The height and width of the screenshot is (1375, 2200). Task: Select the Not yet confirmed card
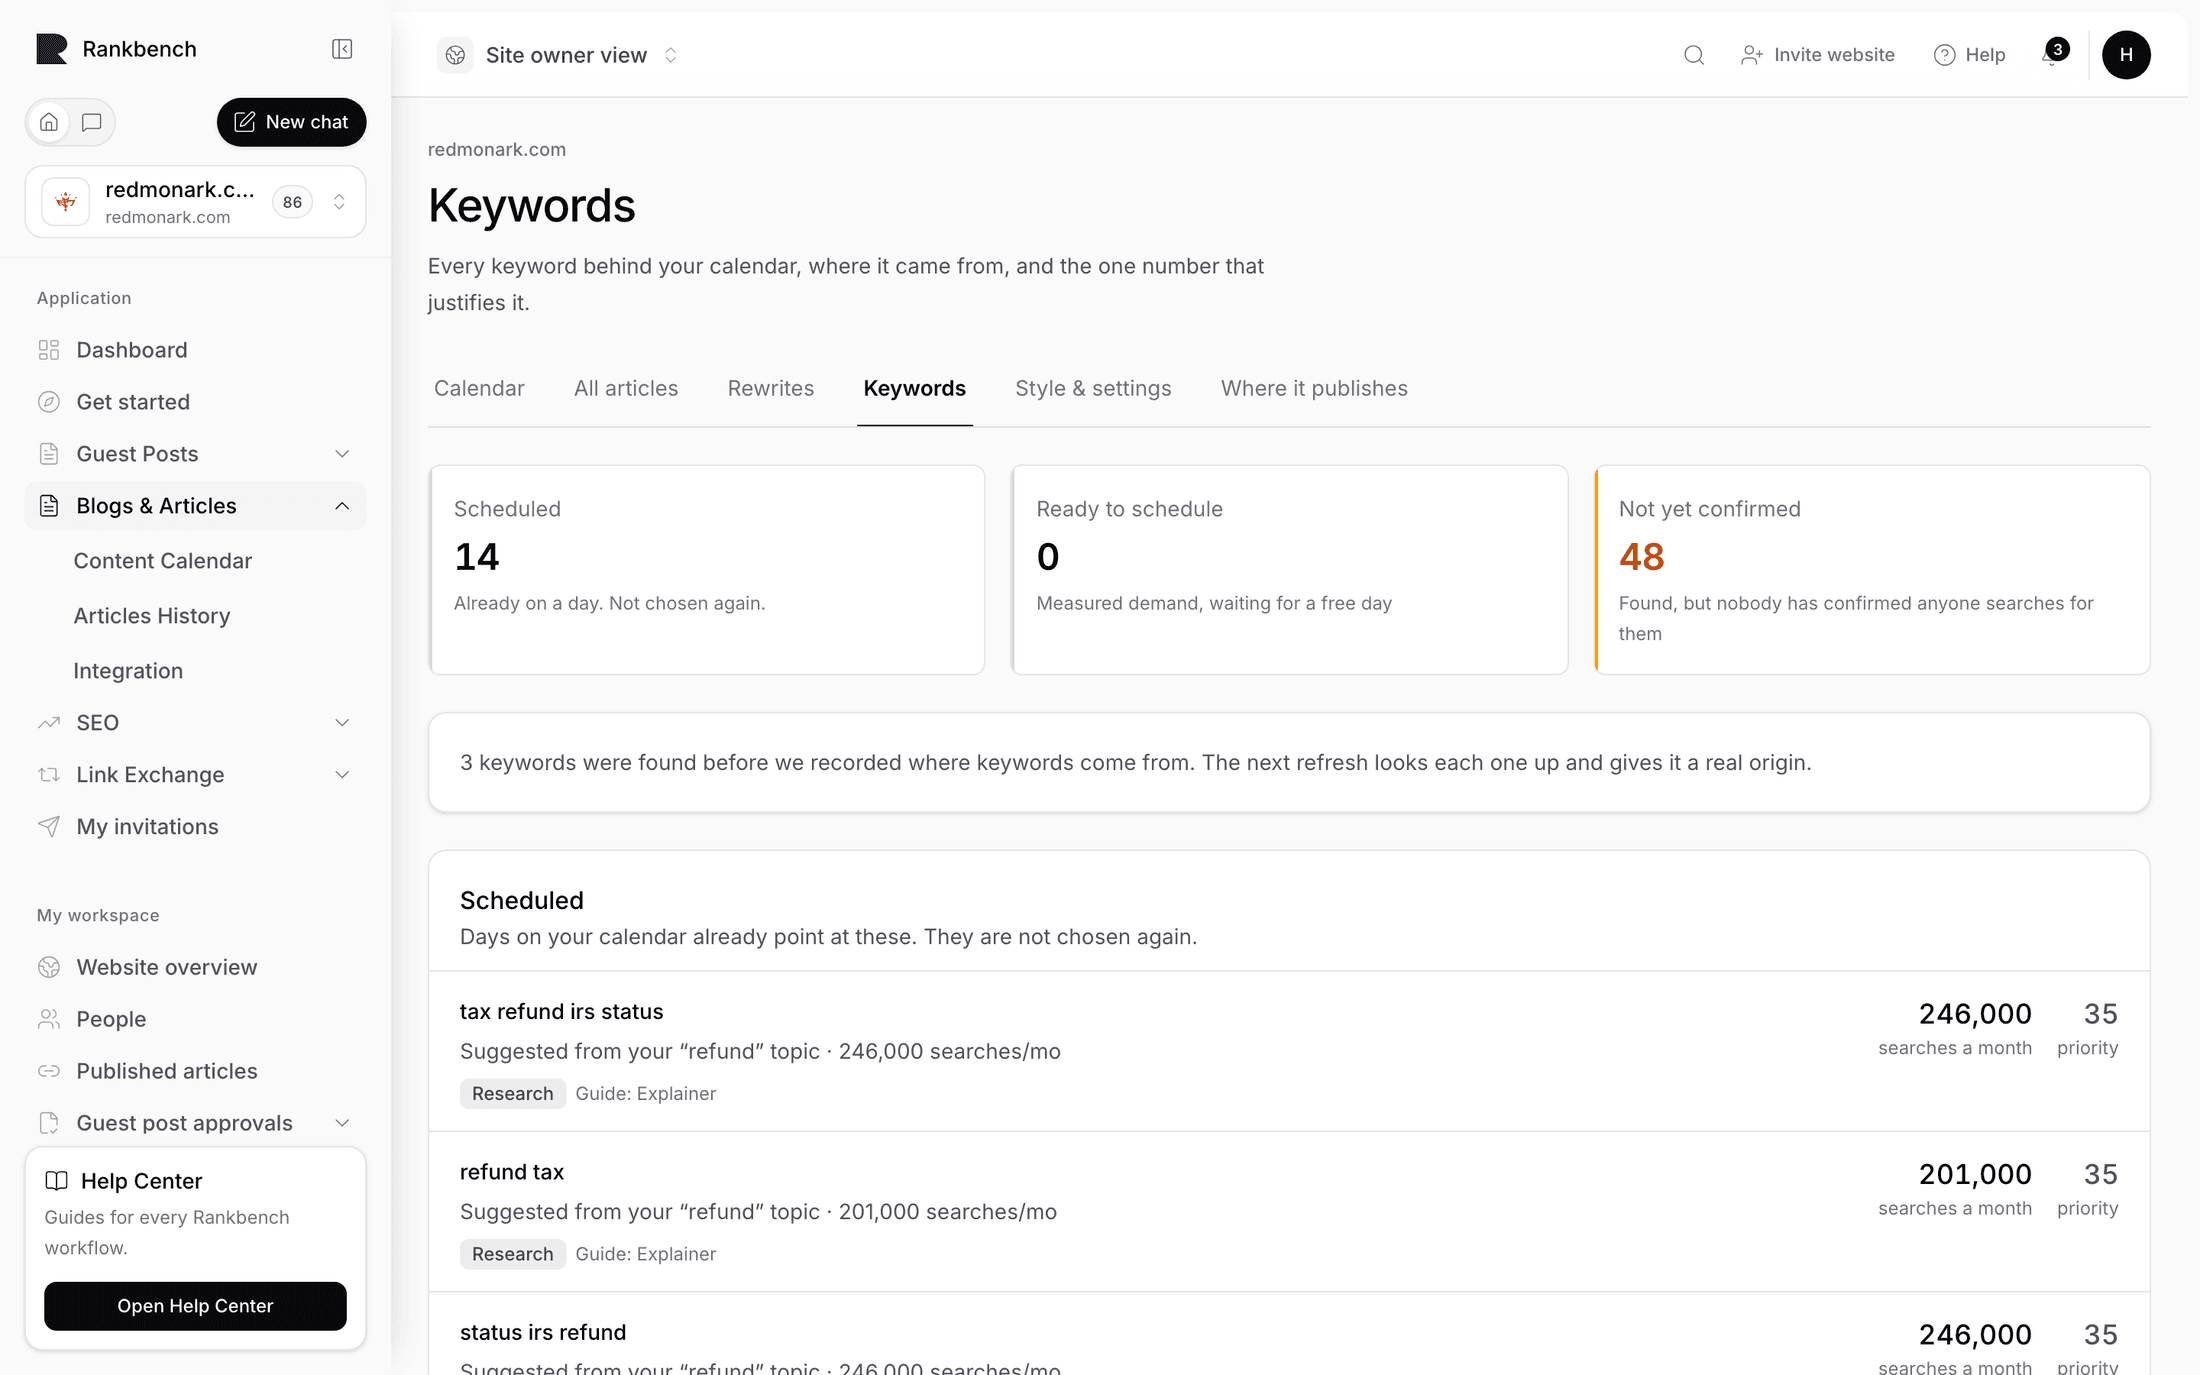1872,570
